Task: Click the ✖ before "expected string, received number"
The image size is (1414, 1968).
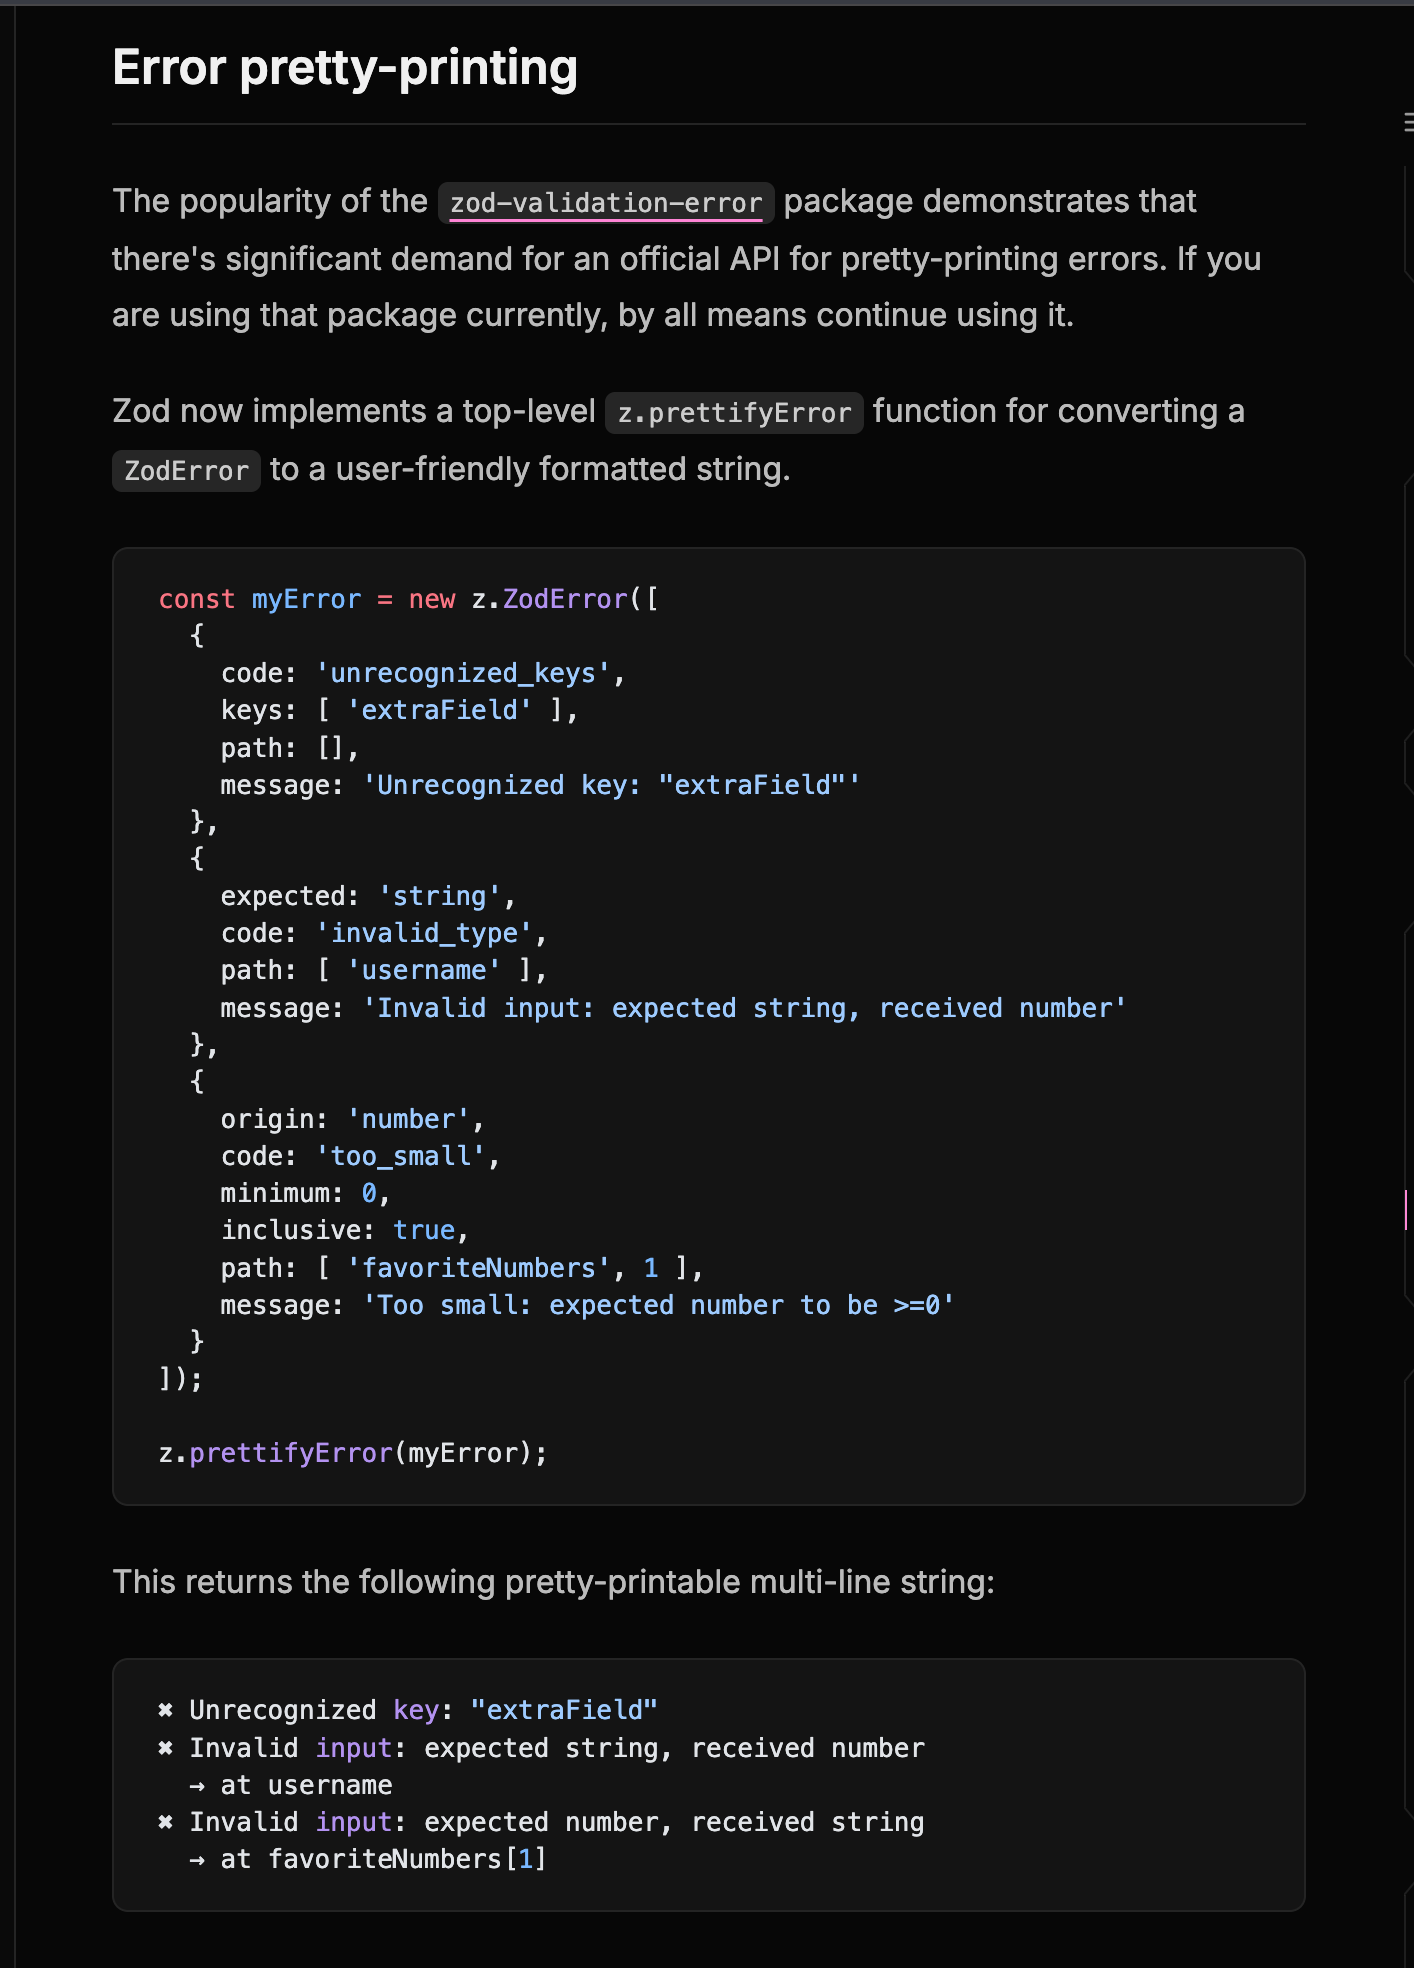Action: tap(166, 1748)
